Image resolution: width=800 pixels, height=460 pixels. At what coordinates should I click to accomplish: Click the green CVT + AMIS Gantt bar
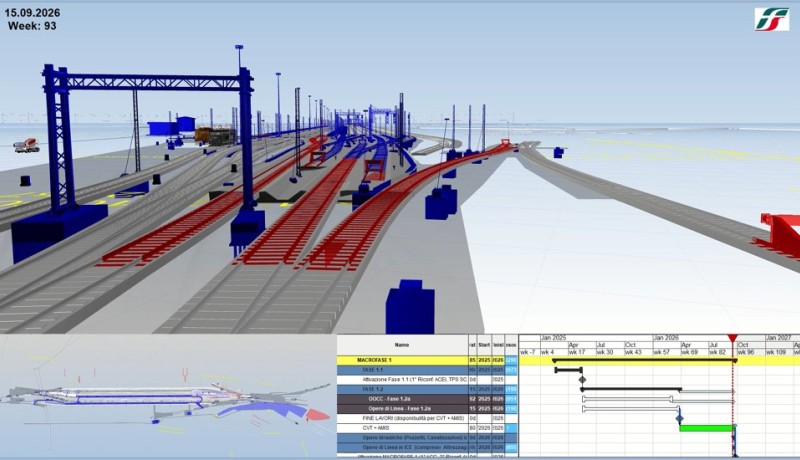click(705, 428)
